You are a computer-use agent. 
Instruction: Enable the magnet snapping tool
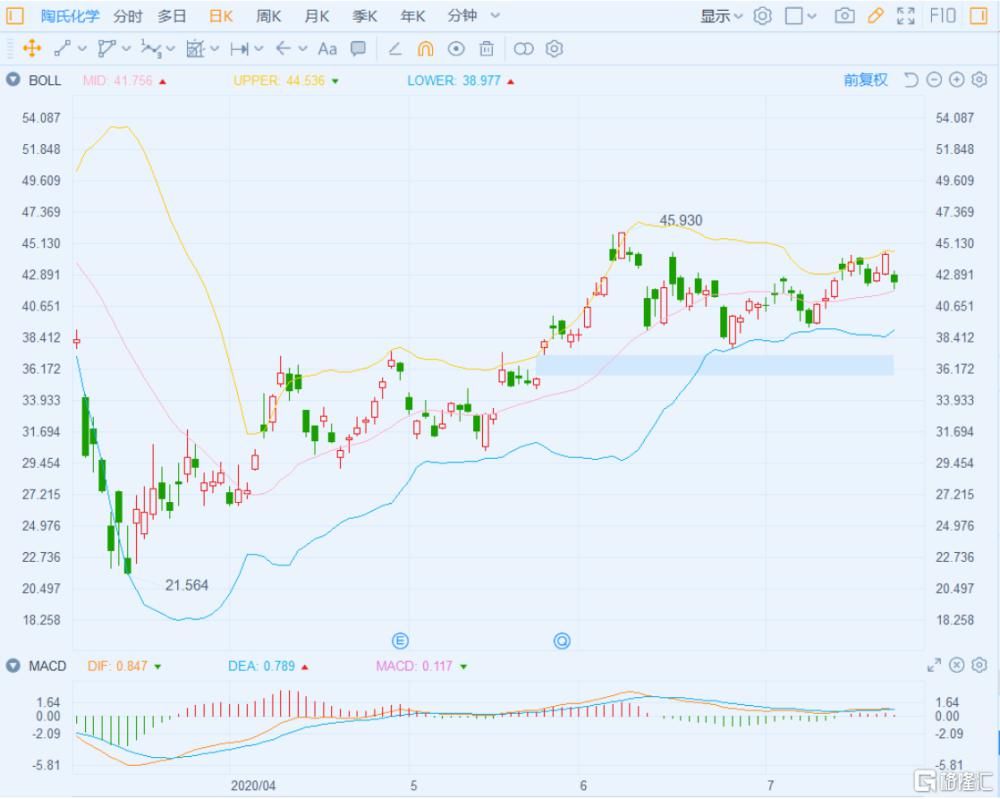[425, 49]
